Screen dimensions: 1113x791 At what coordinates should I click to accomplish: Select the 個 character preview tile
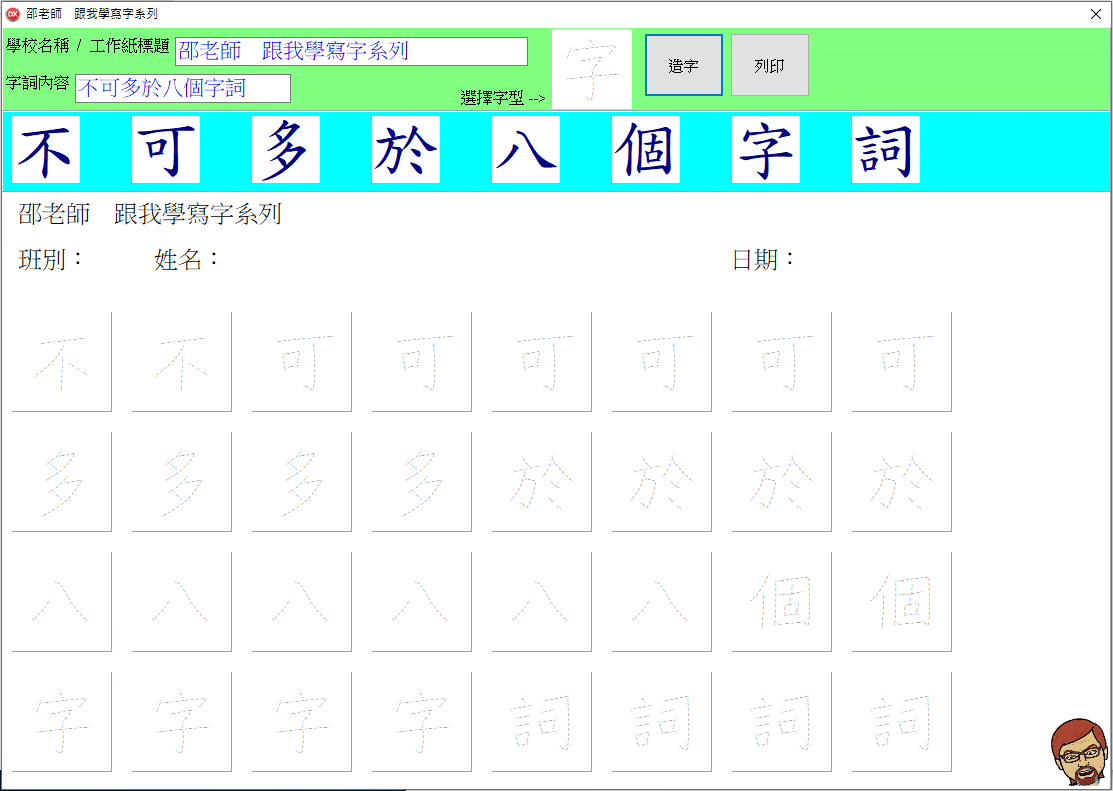(x=645, y=148)
